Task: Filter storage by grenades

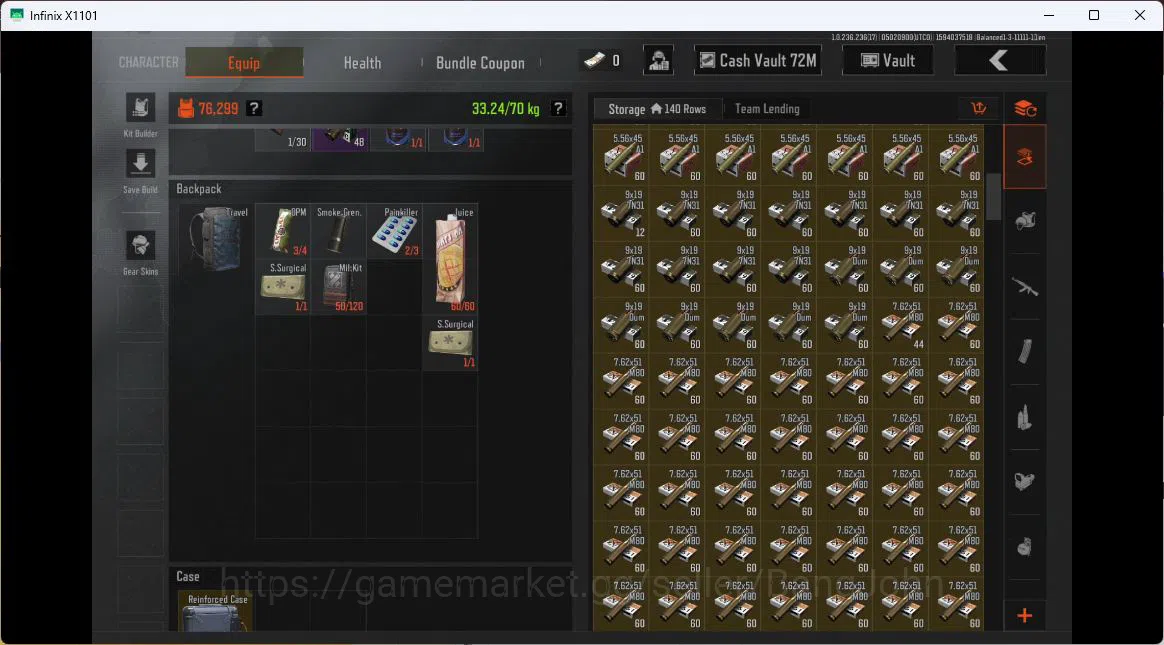Action: click(x=1025, y=547)
